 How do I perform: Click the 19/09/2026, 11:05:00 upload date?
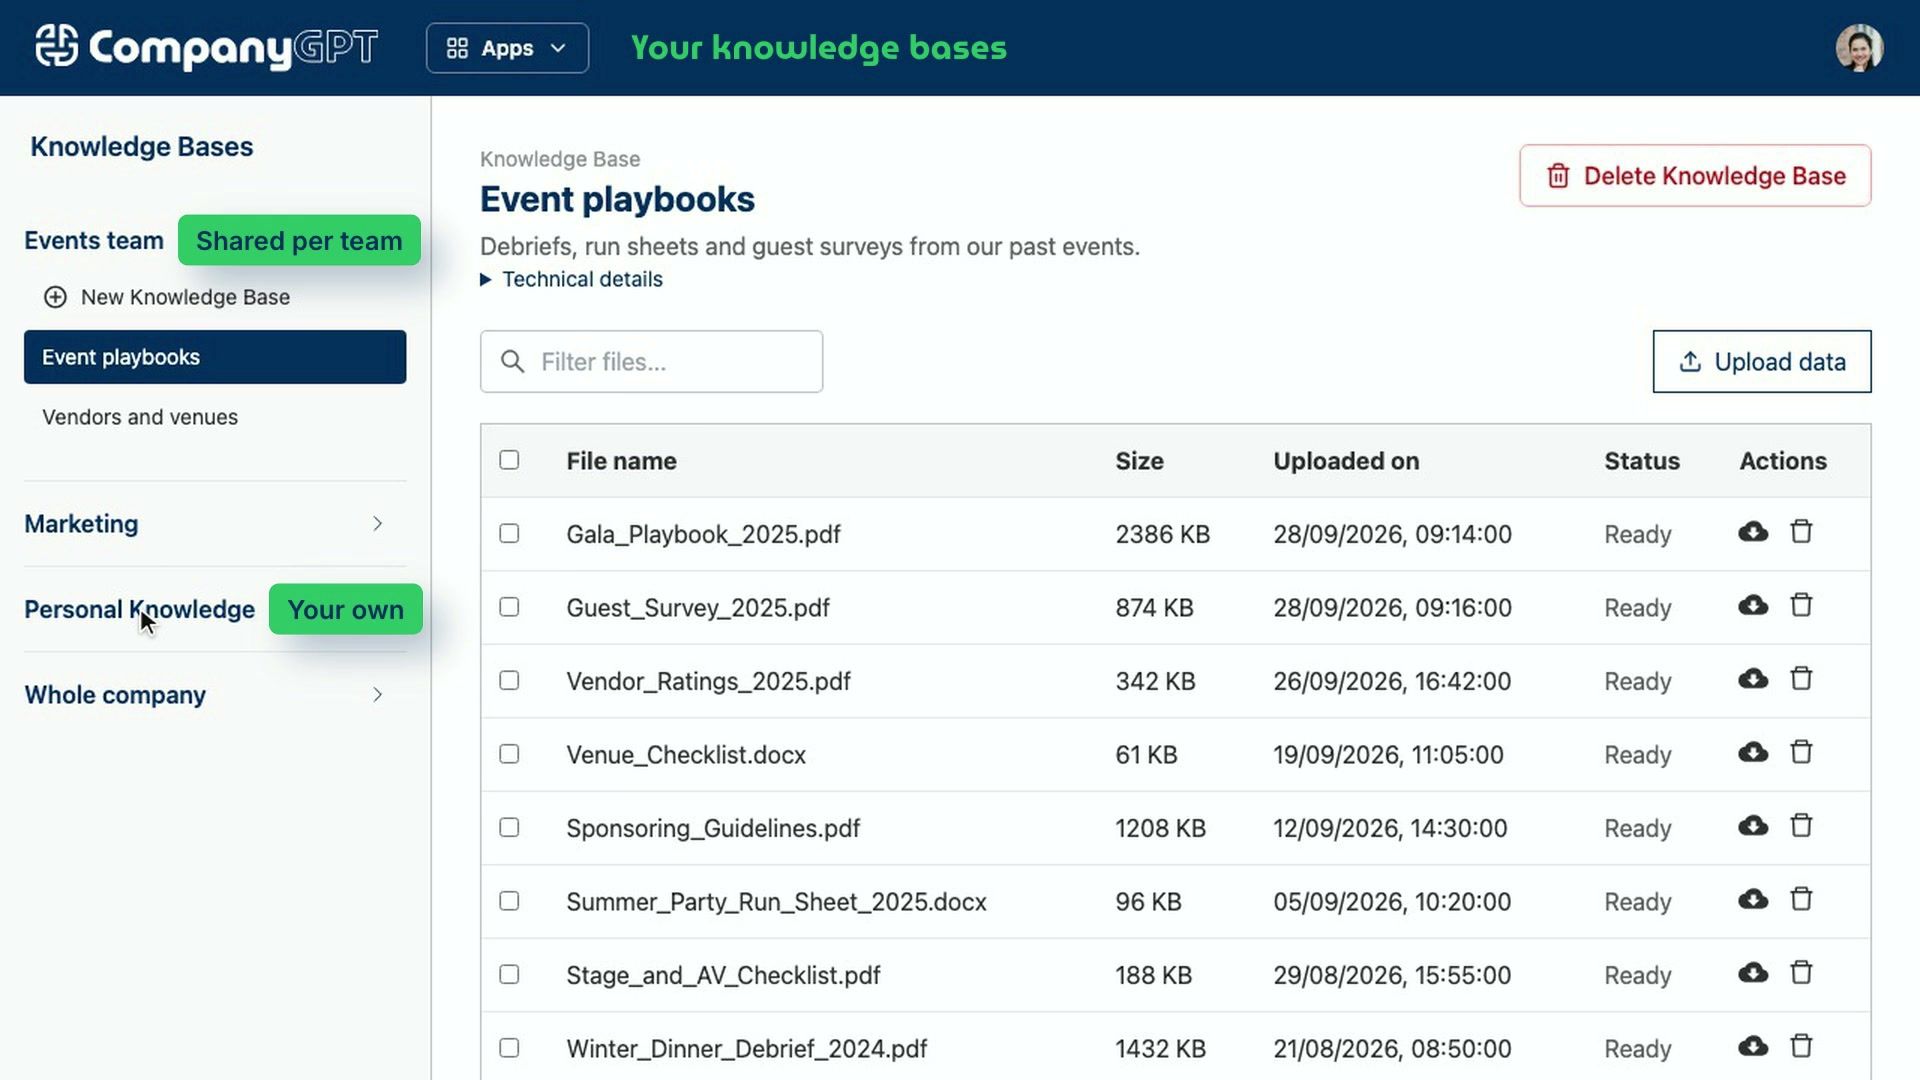pyautogui.click(x=1388, y=755)
